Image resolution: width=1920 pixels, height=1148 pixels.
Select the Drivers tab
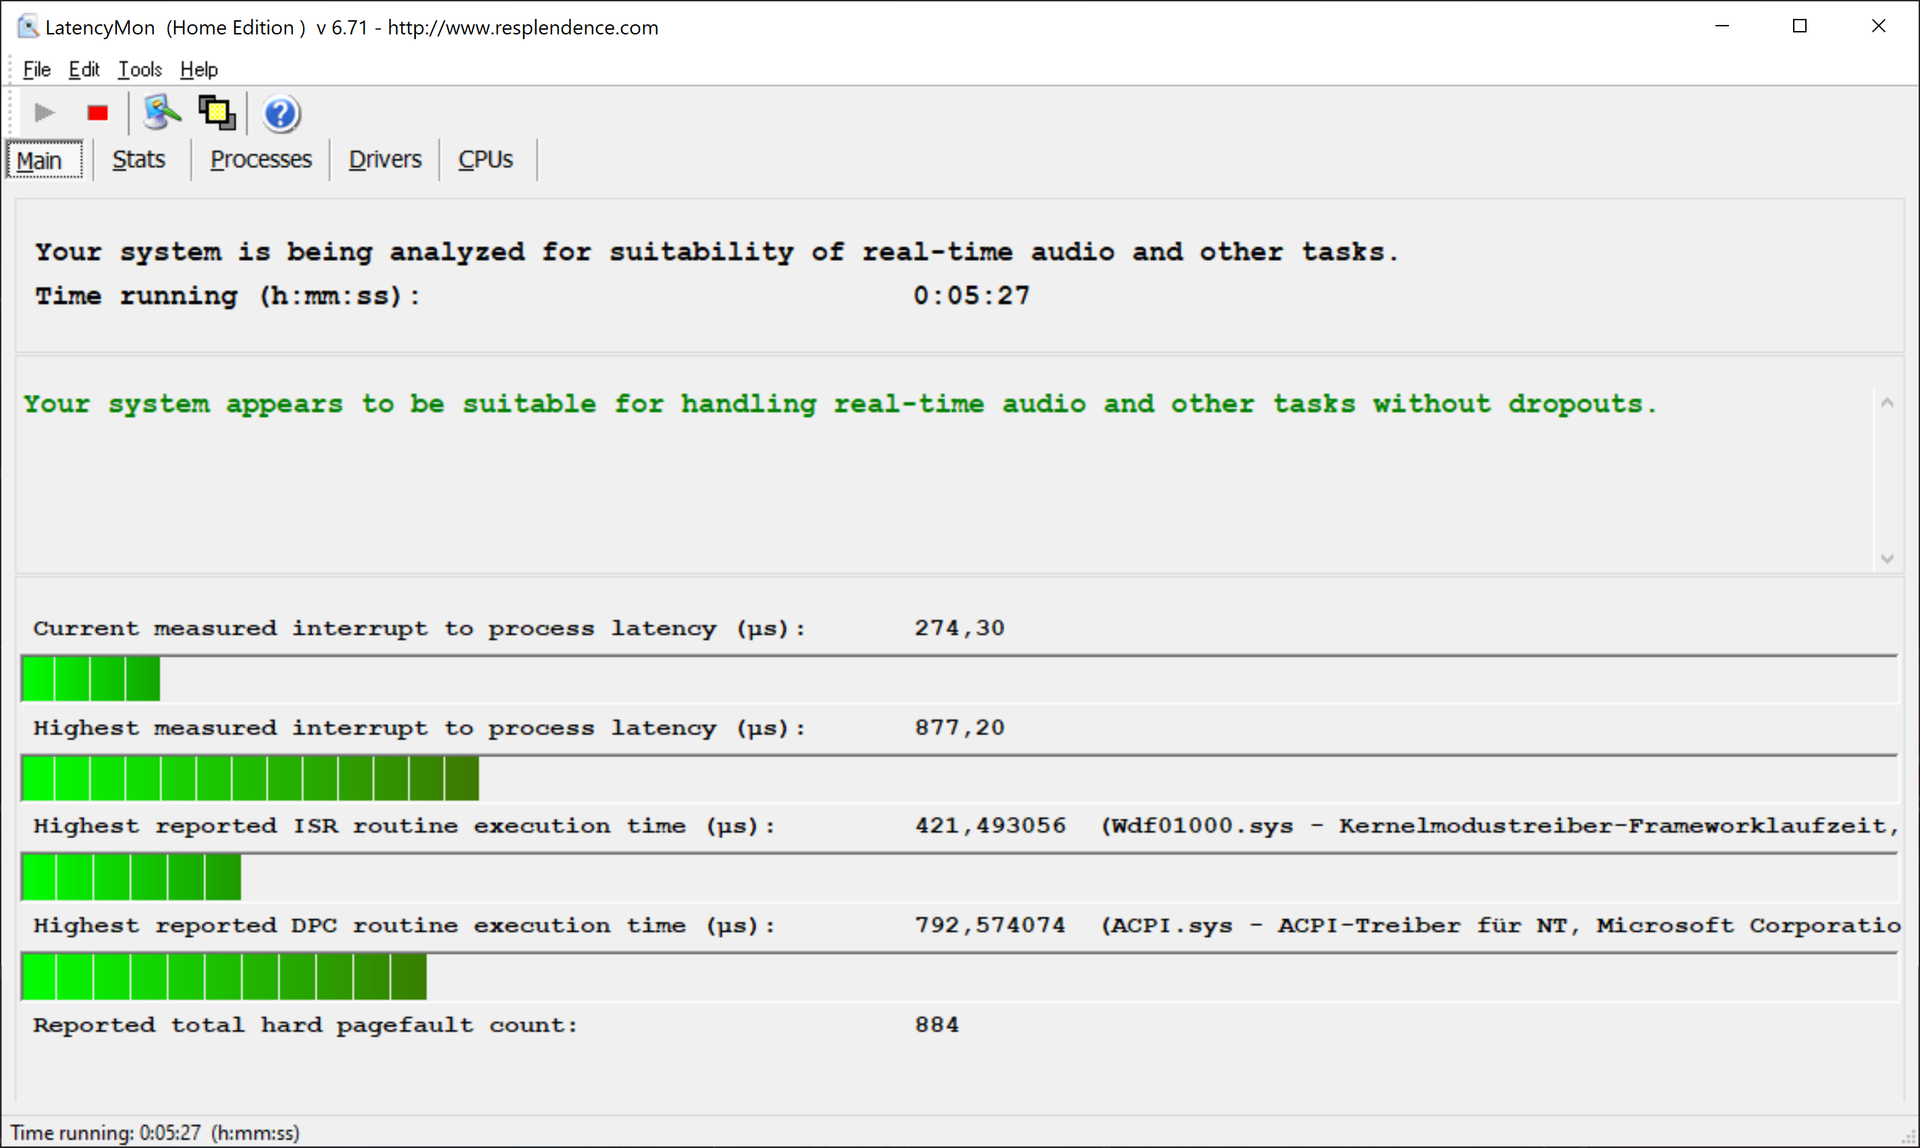click(x=385, y=160)
